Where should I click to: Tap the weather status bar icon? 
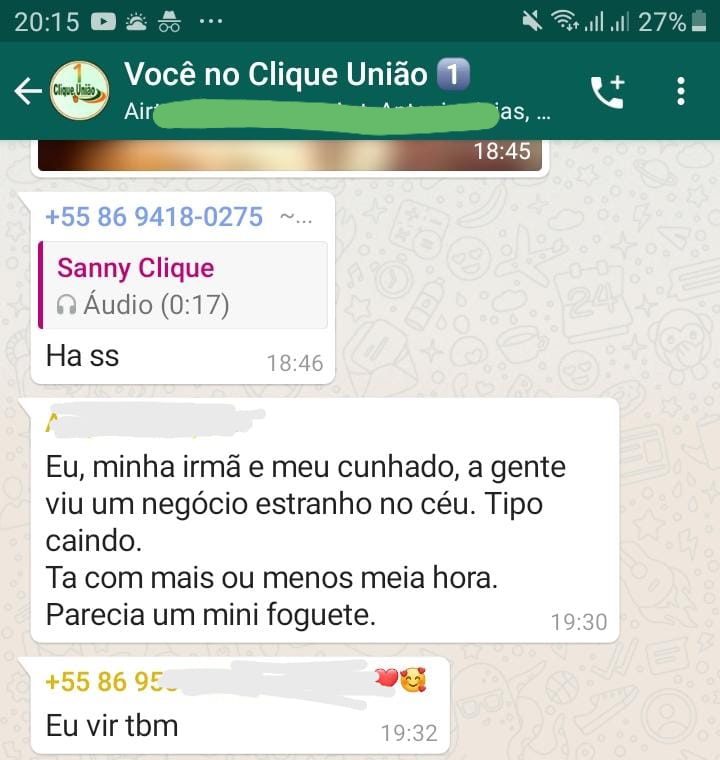coord(136,22)
